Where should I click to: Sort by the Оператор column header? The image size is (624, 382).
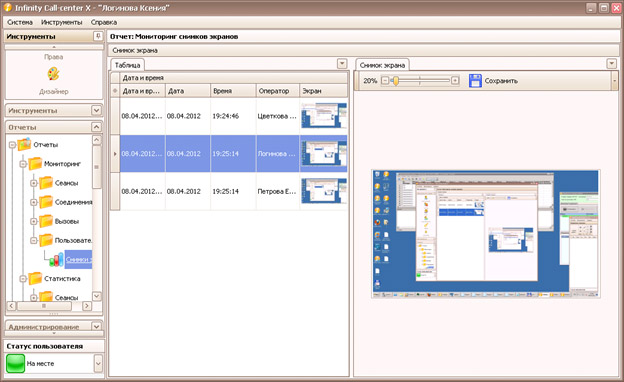click(x=277, y=91)
